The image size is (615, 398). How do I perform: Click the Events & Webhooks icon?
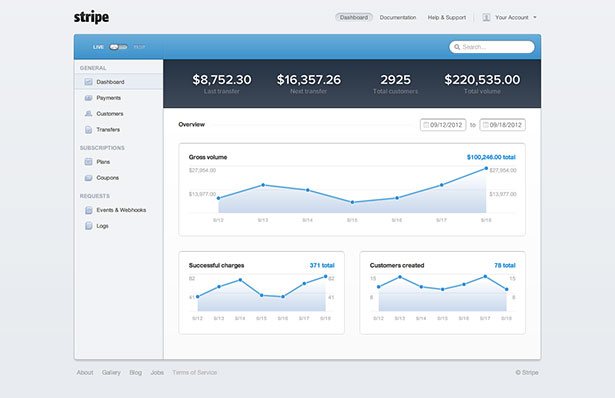point(88,210)
